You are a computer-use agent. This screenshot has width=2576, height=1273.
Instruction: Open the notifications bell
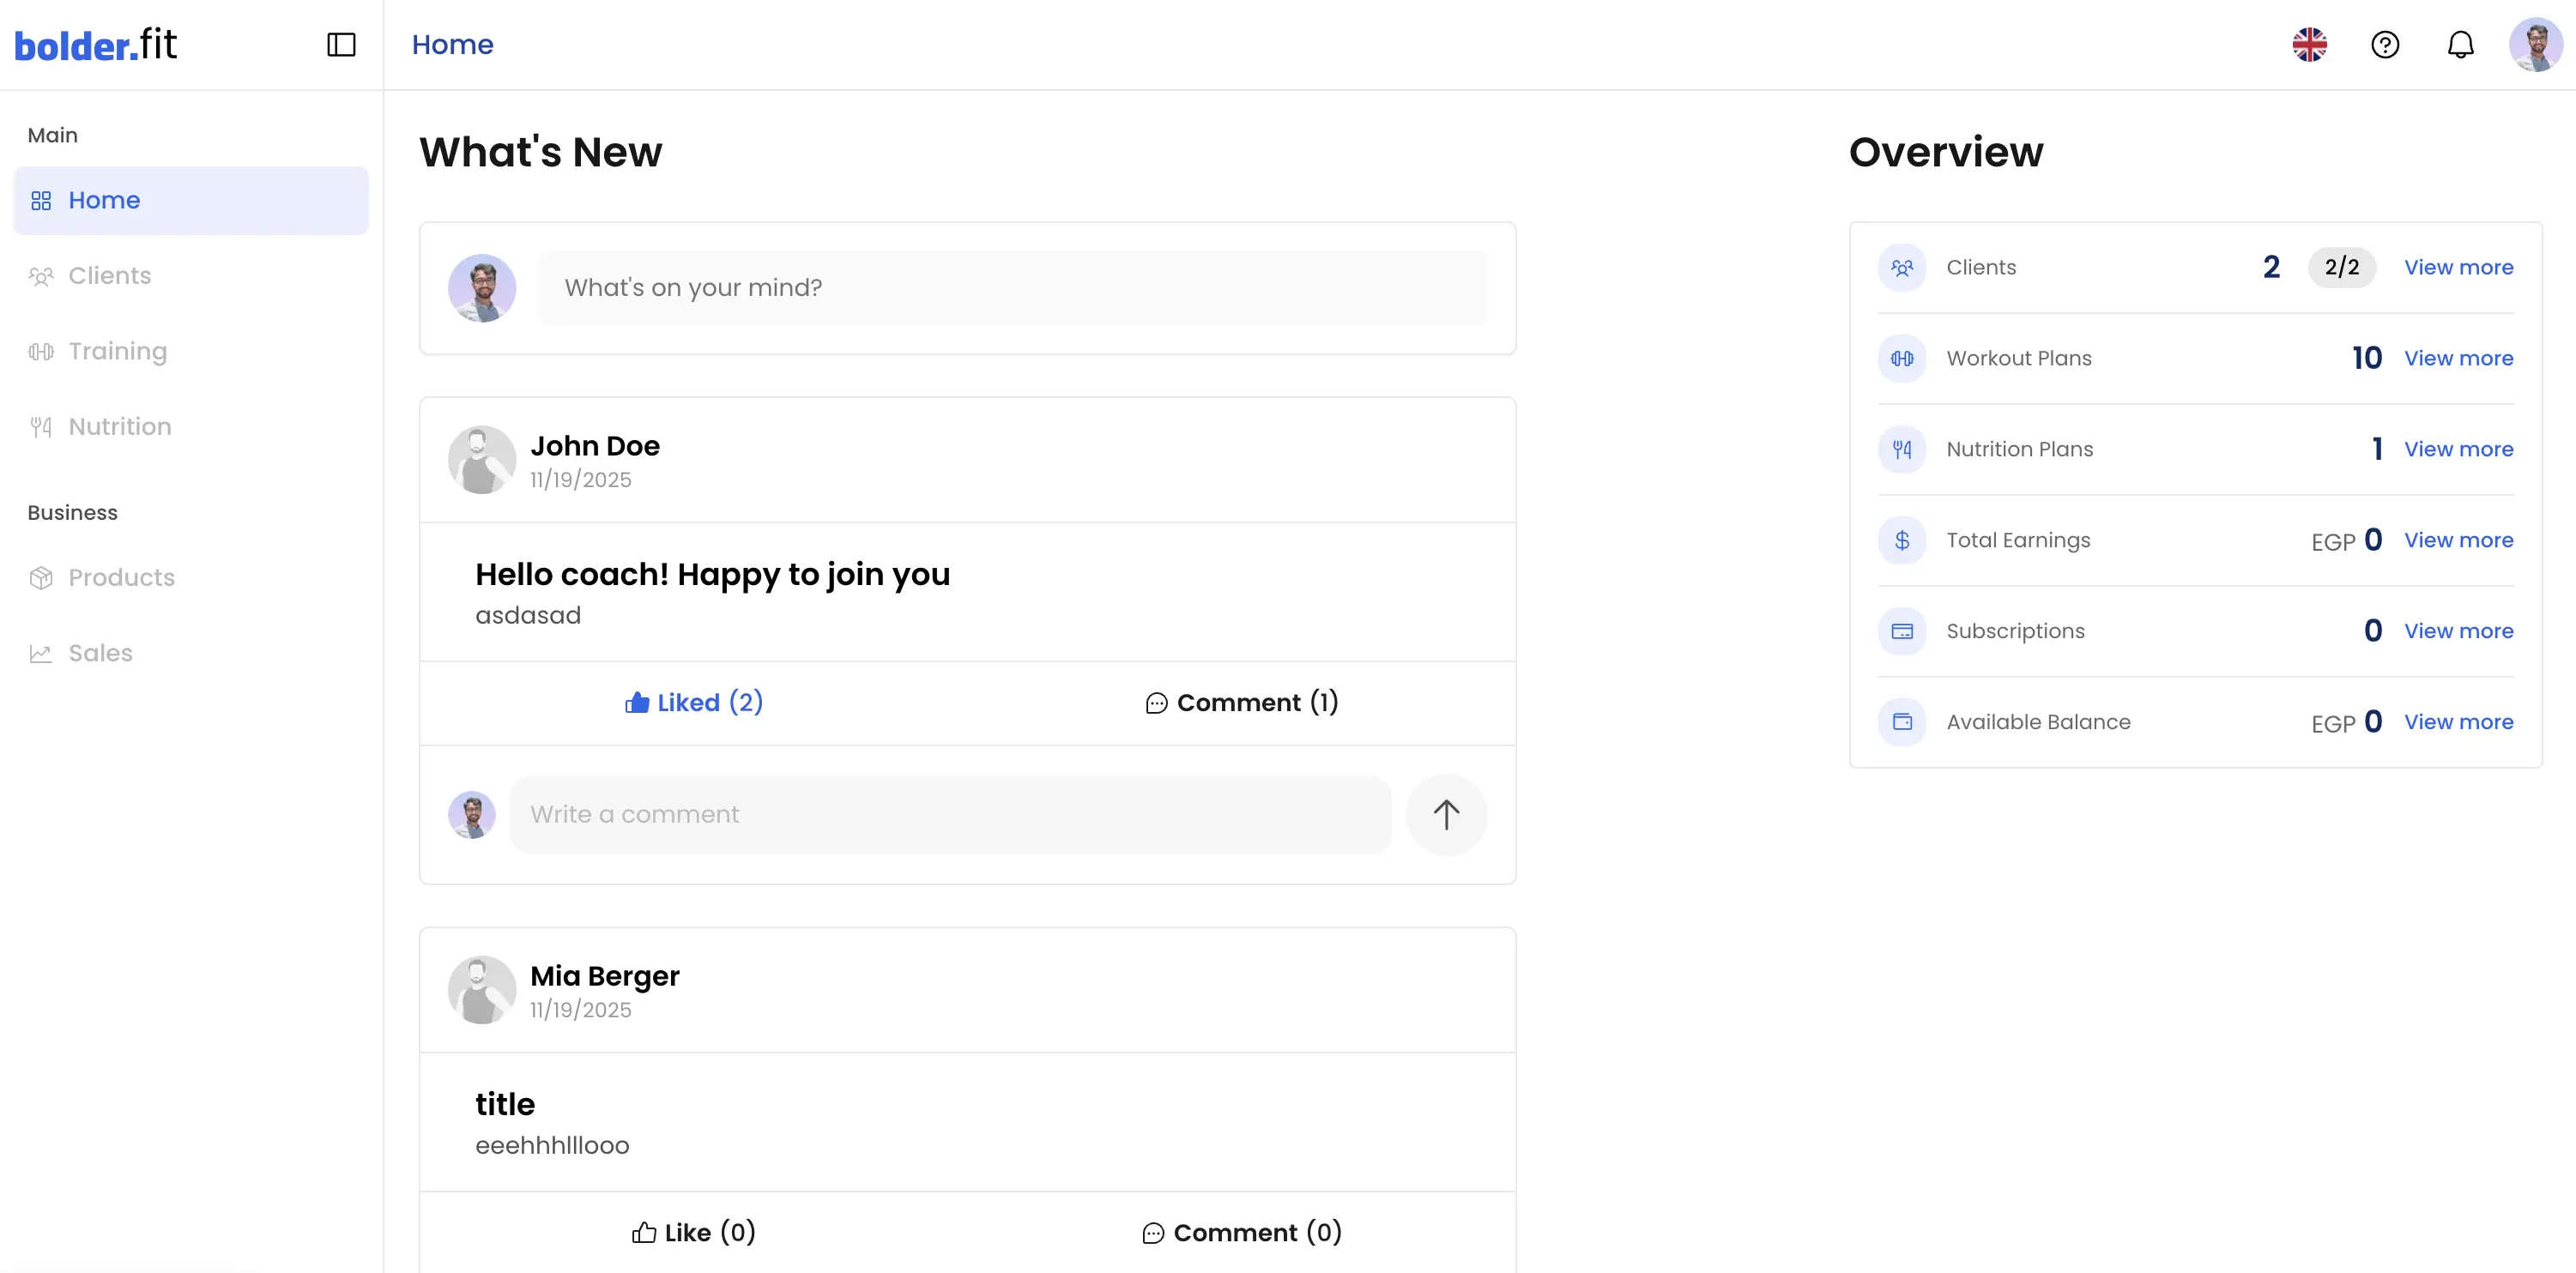point(2460,45)
